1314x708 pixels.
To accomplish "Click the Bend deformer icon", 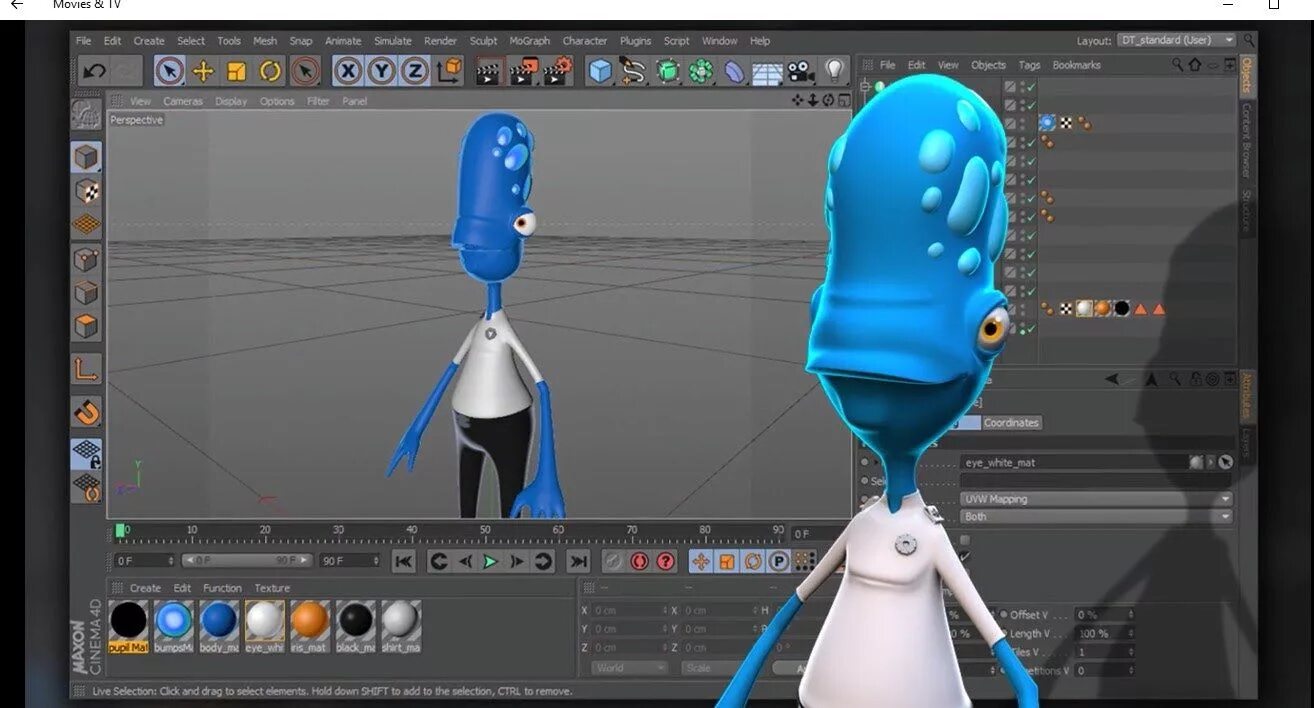I will 735,72.
